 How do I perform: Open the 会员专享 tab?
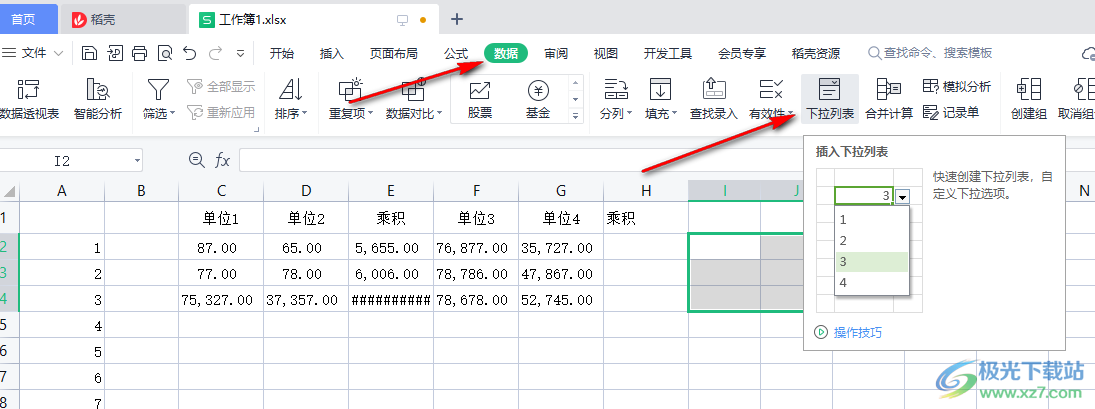[742, 53]
